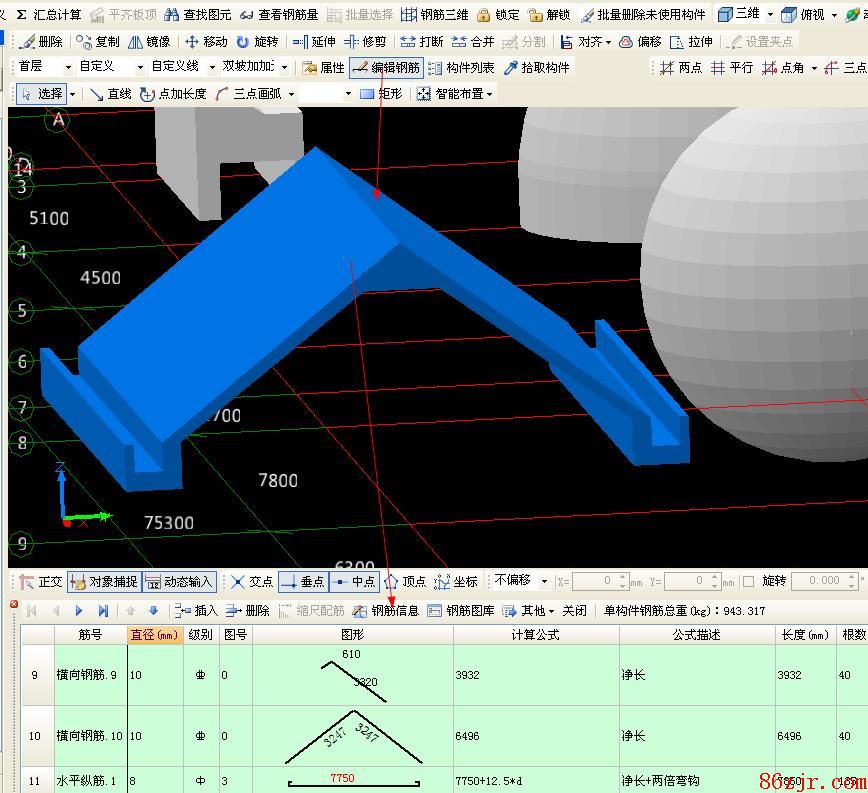Select the 镜像 mirror tool
868x793 pixels.
click(149, 42)
